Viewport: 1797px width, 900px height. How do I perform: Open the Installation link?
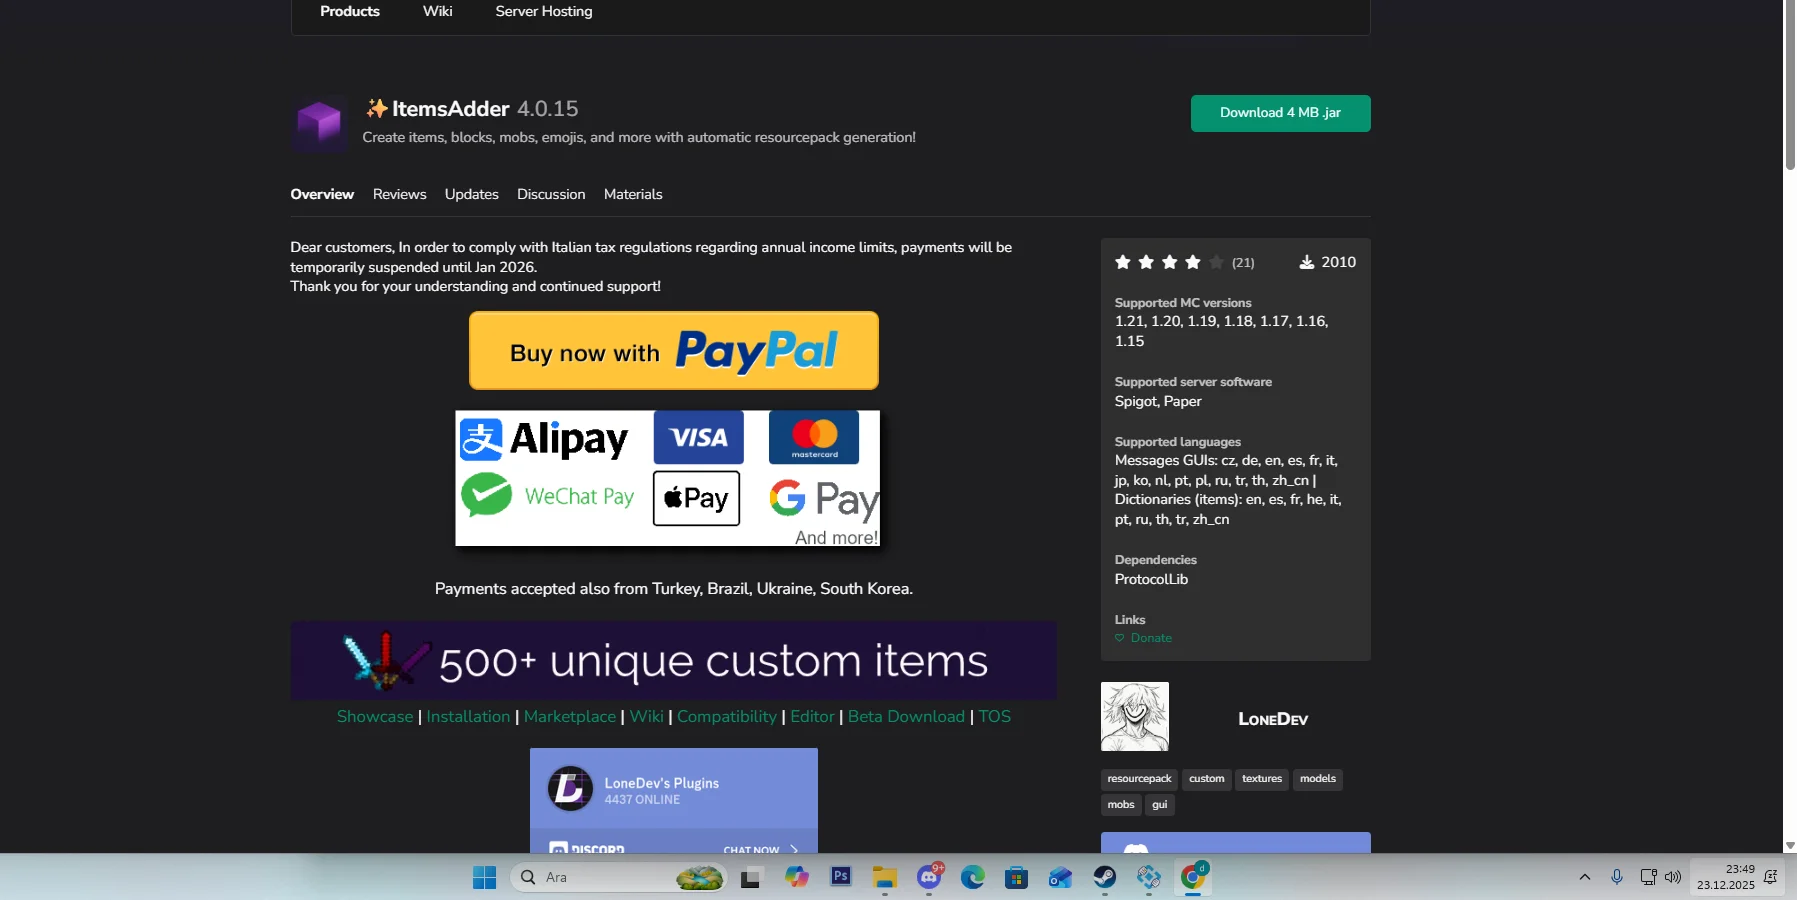click(x=468, y=717)
